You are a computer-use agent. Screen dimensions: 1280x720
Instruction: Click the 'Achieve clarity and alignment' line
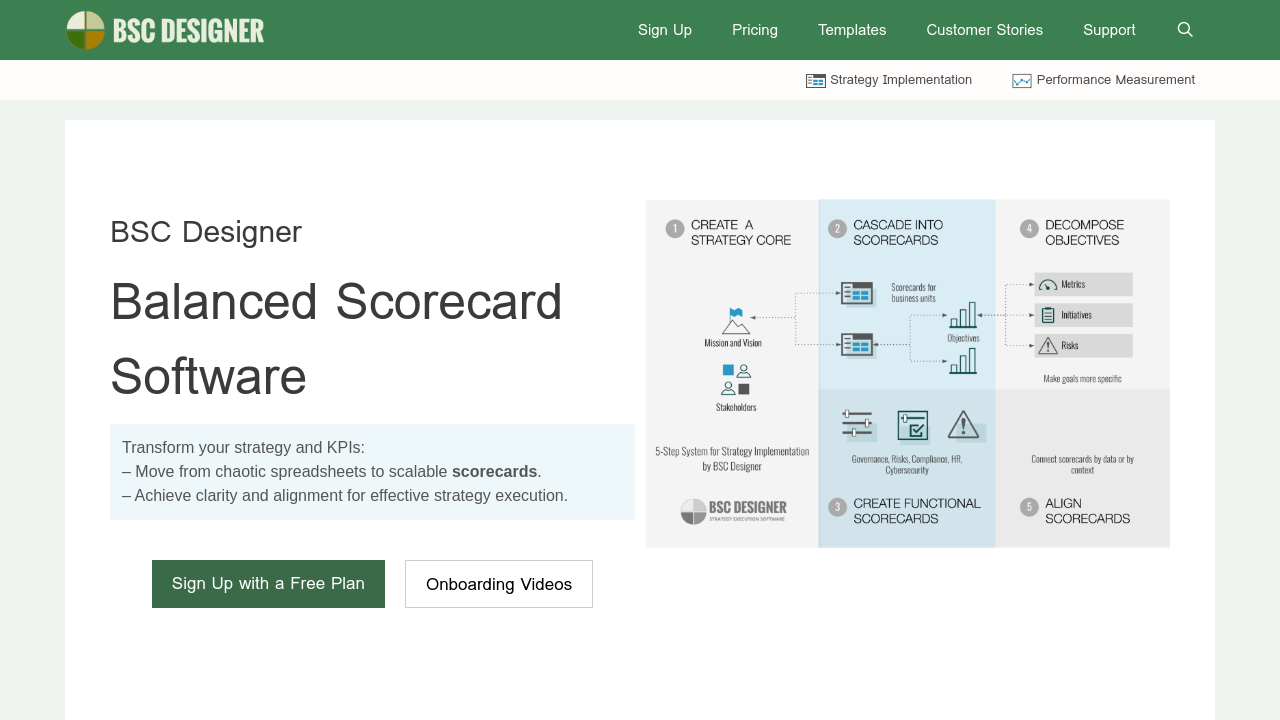pos(345,496)
